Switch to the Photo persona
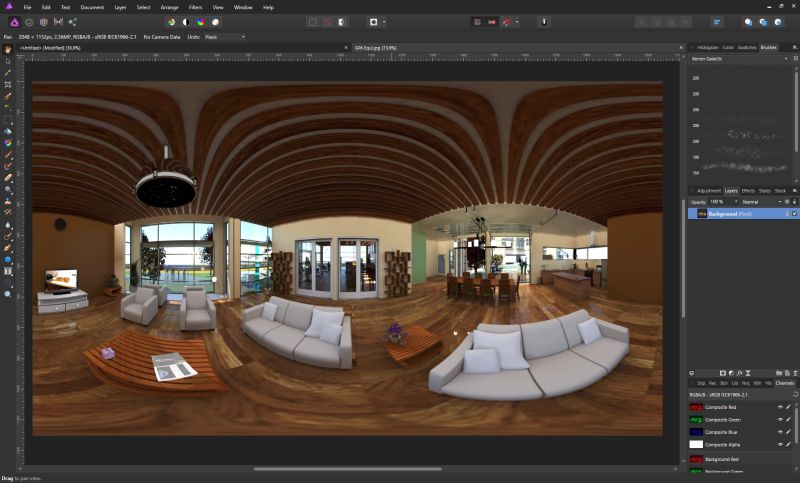Image resolution: width=800 pixels, height=483 pixels. [x=14, y=22]
